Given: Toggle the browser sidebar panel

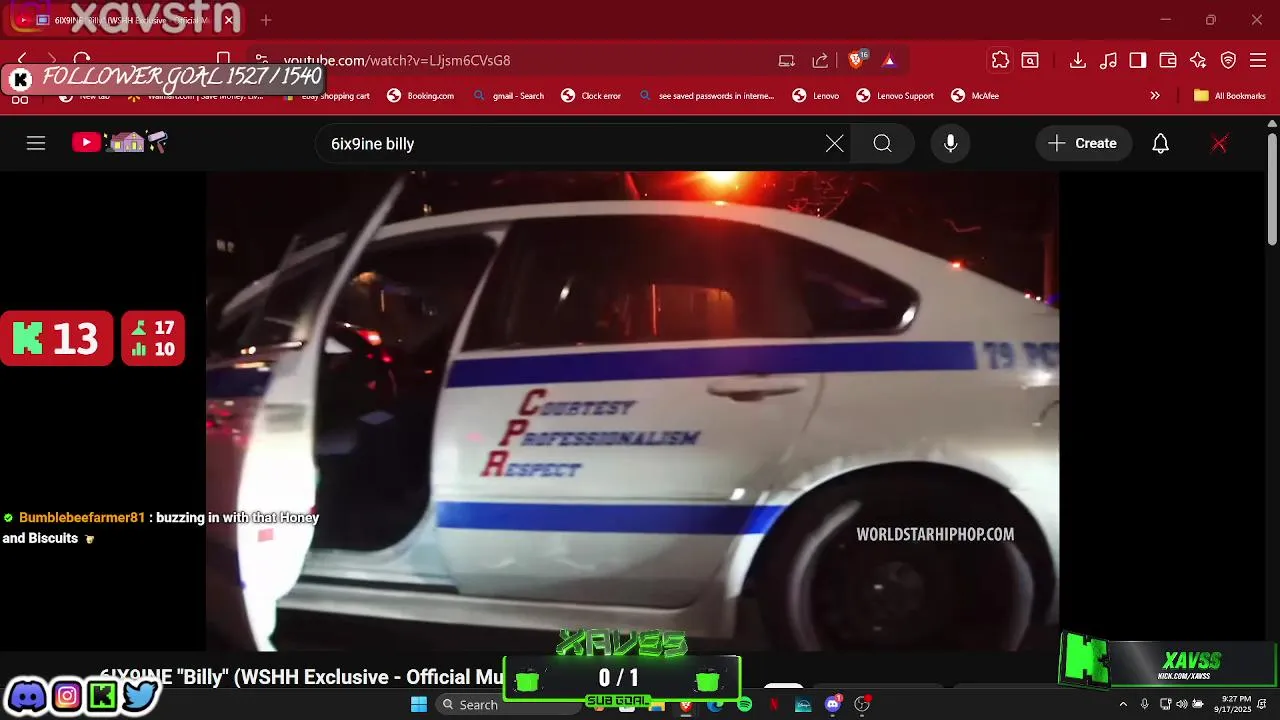Looking at the screenshot, I should (x=1138, y=60).
